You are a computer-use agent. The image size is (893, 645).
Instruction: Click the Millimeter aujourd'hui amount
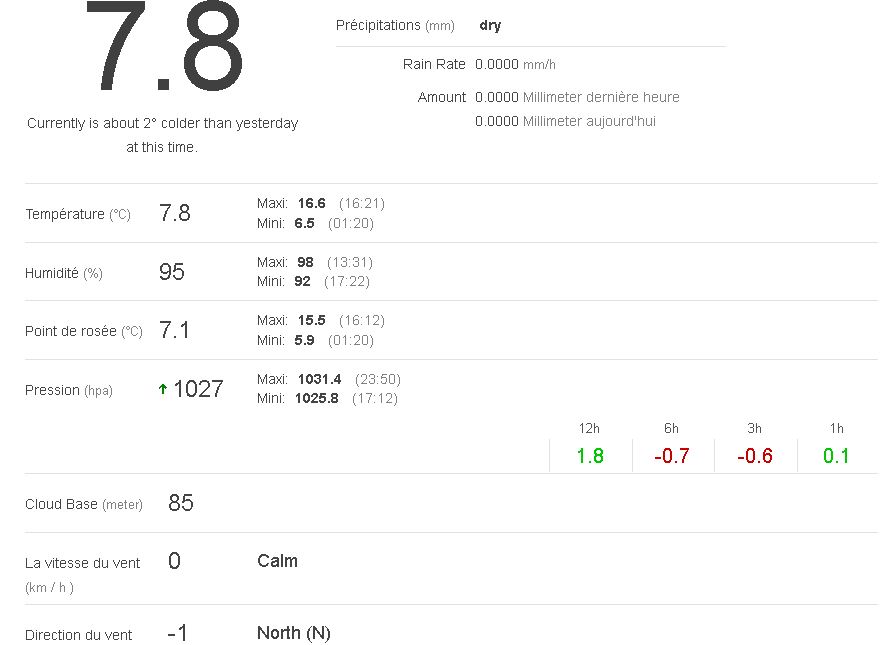pos(565,121)
